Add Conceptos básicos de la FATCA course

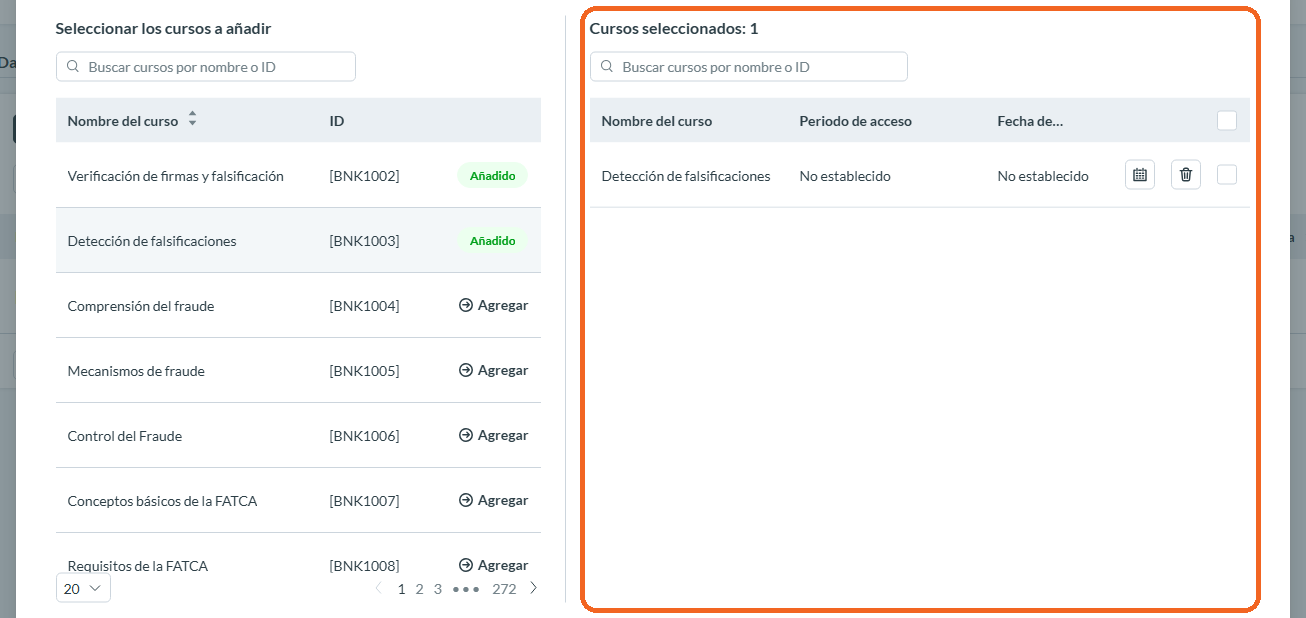coord(493,500)
